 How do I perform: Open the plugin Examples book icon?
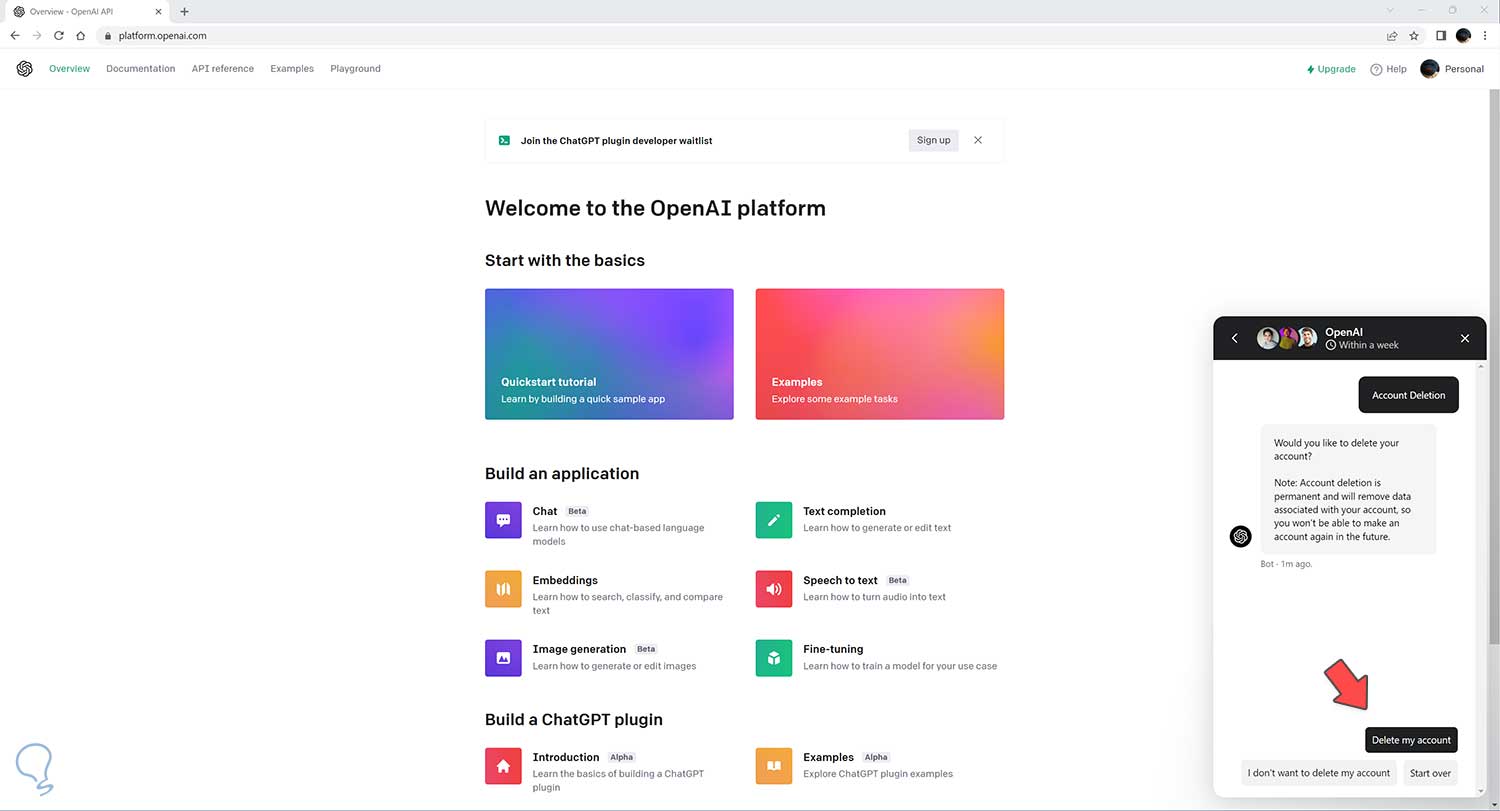point(774,766)
